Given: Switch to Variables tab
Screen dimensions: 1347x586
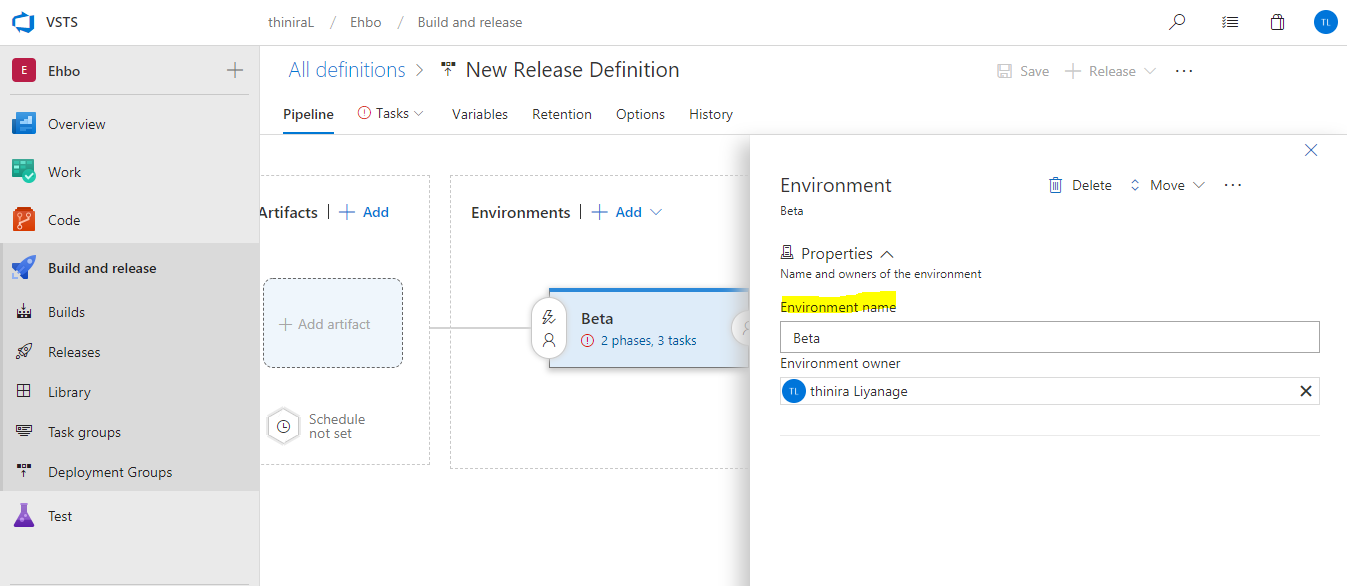Looking at the screenshot, I should [x=480, y=114].
